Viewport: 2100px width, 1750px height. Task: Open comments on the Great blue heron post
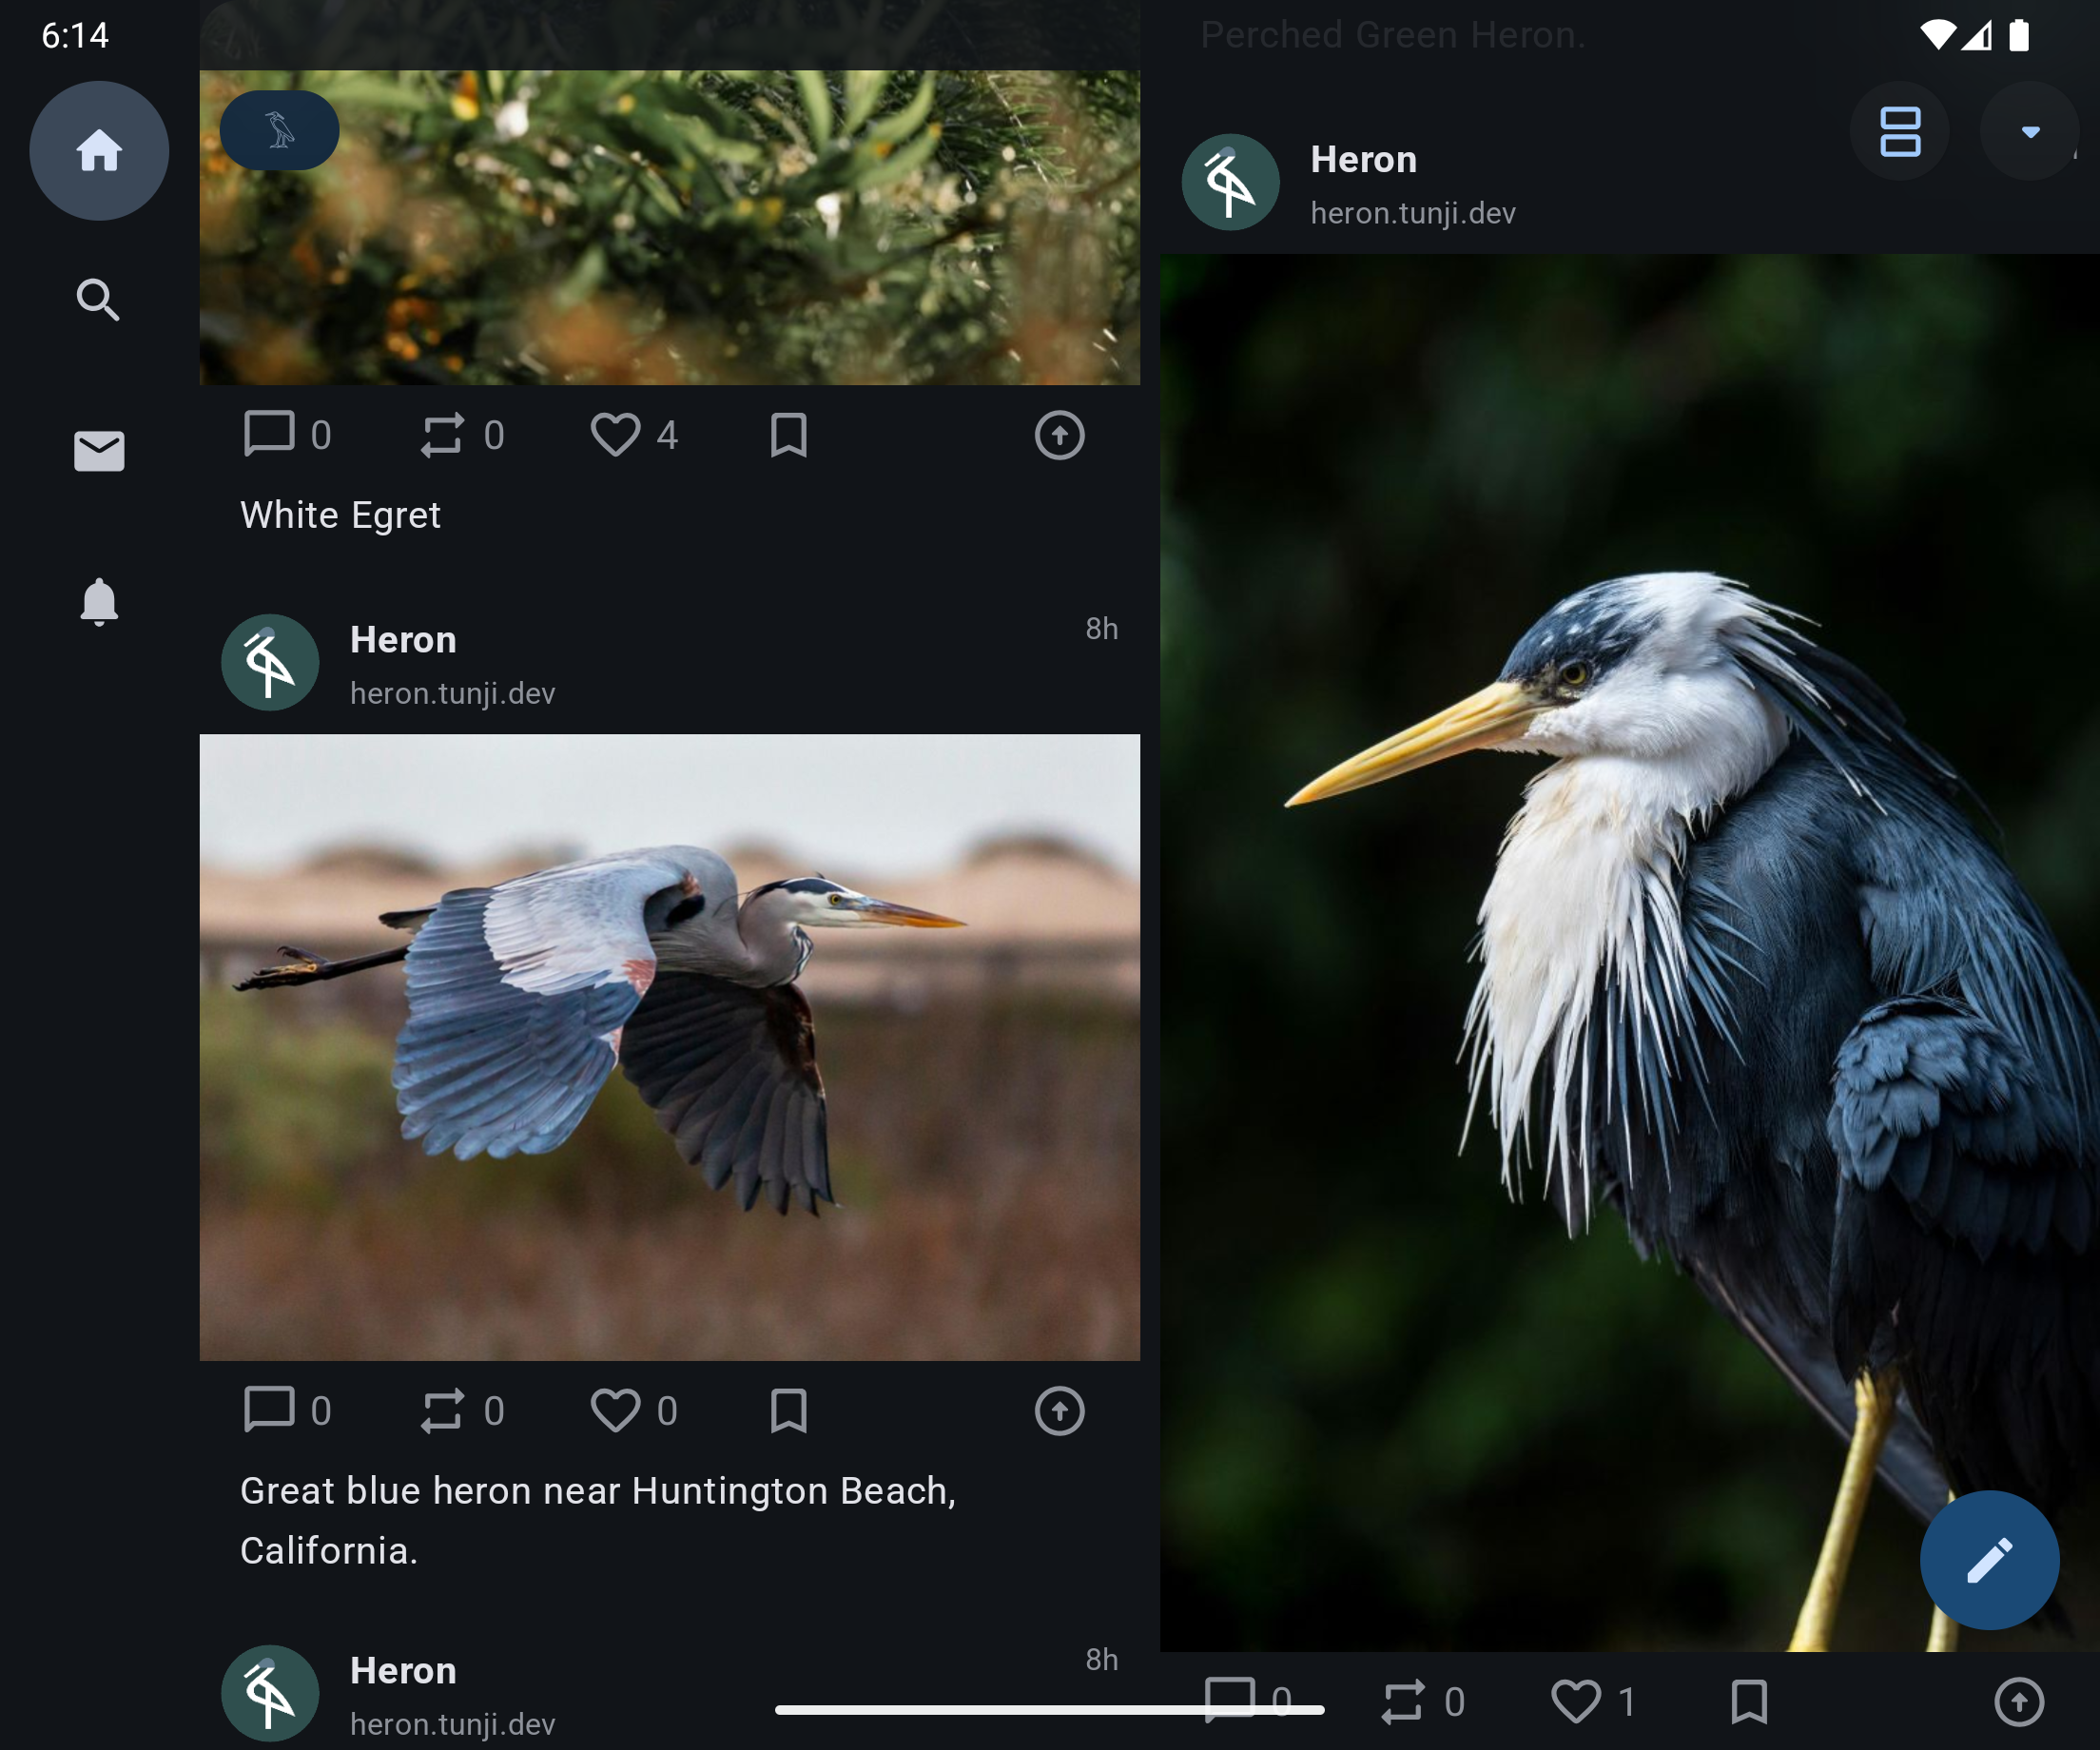tap(268, 1411)
